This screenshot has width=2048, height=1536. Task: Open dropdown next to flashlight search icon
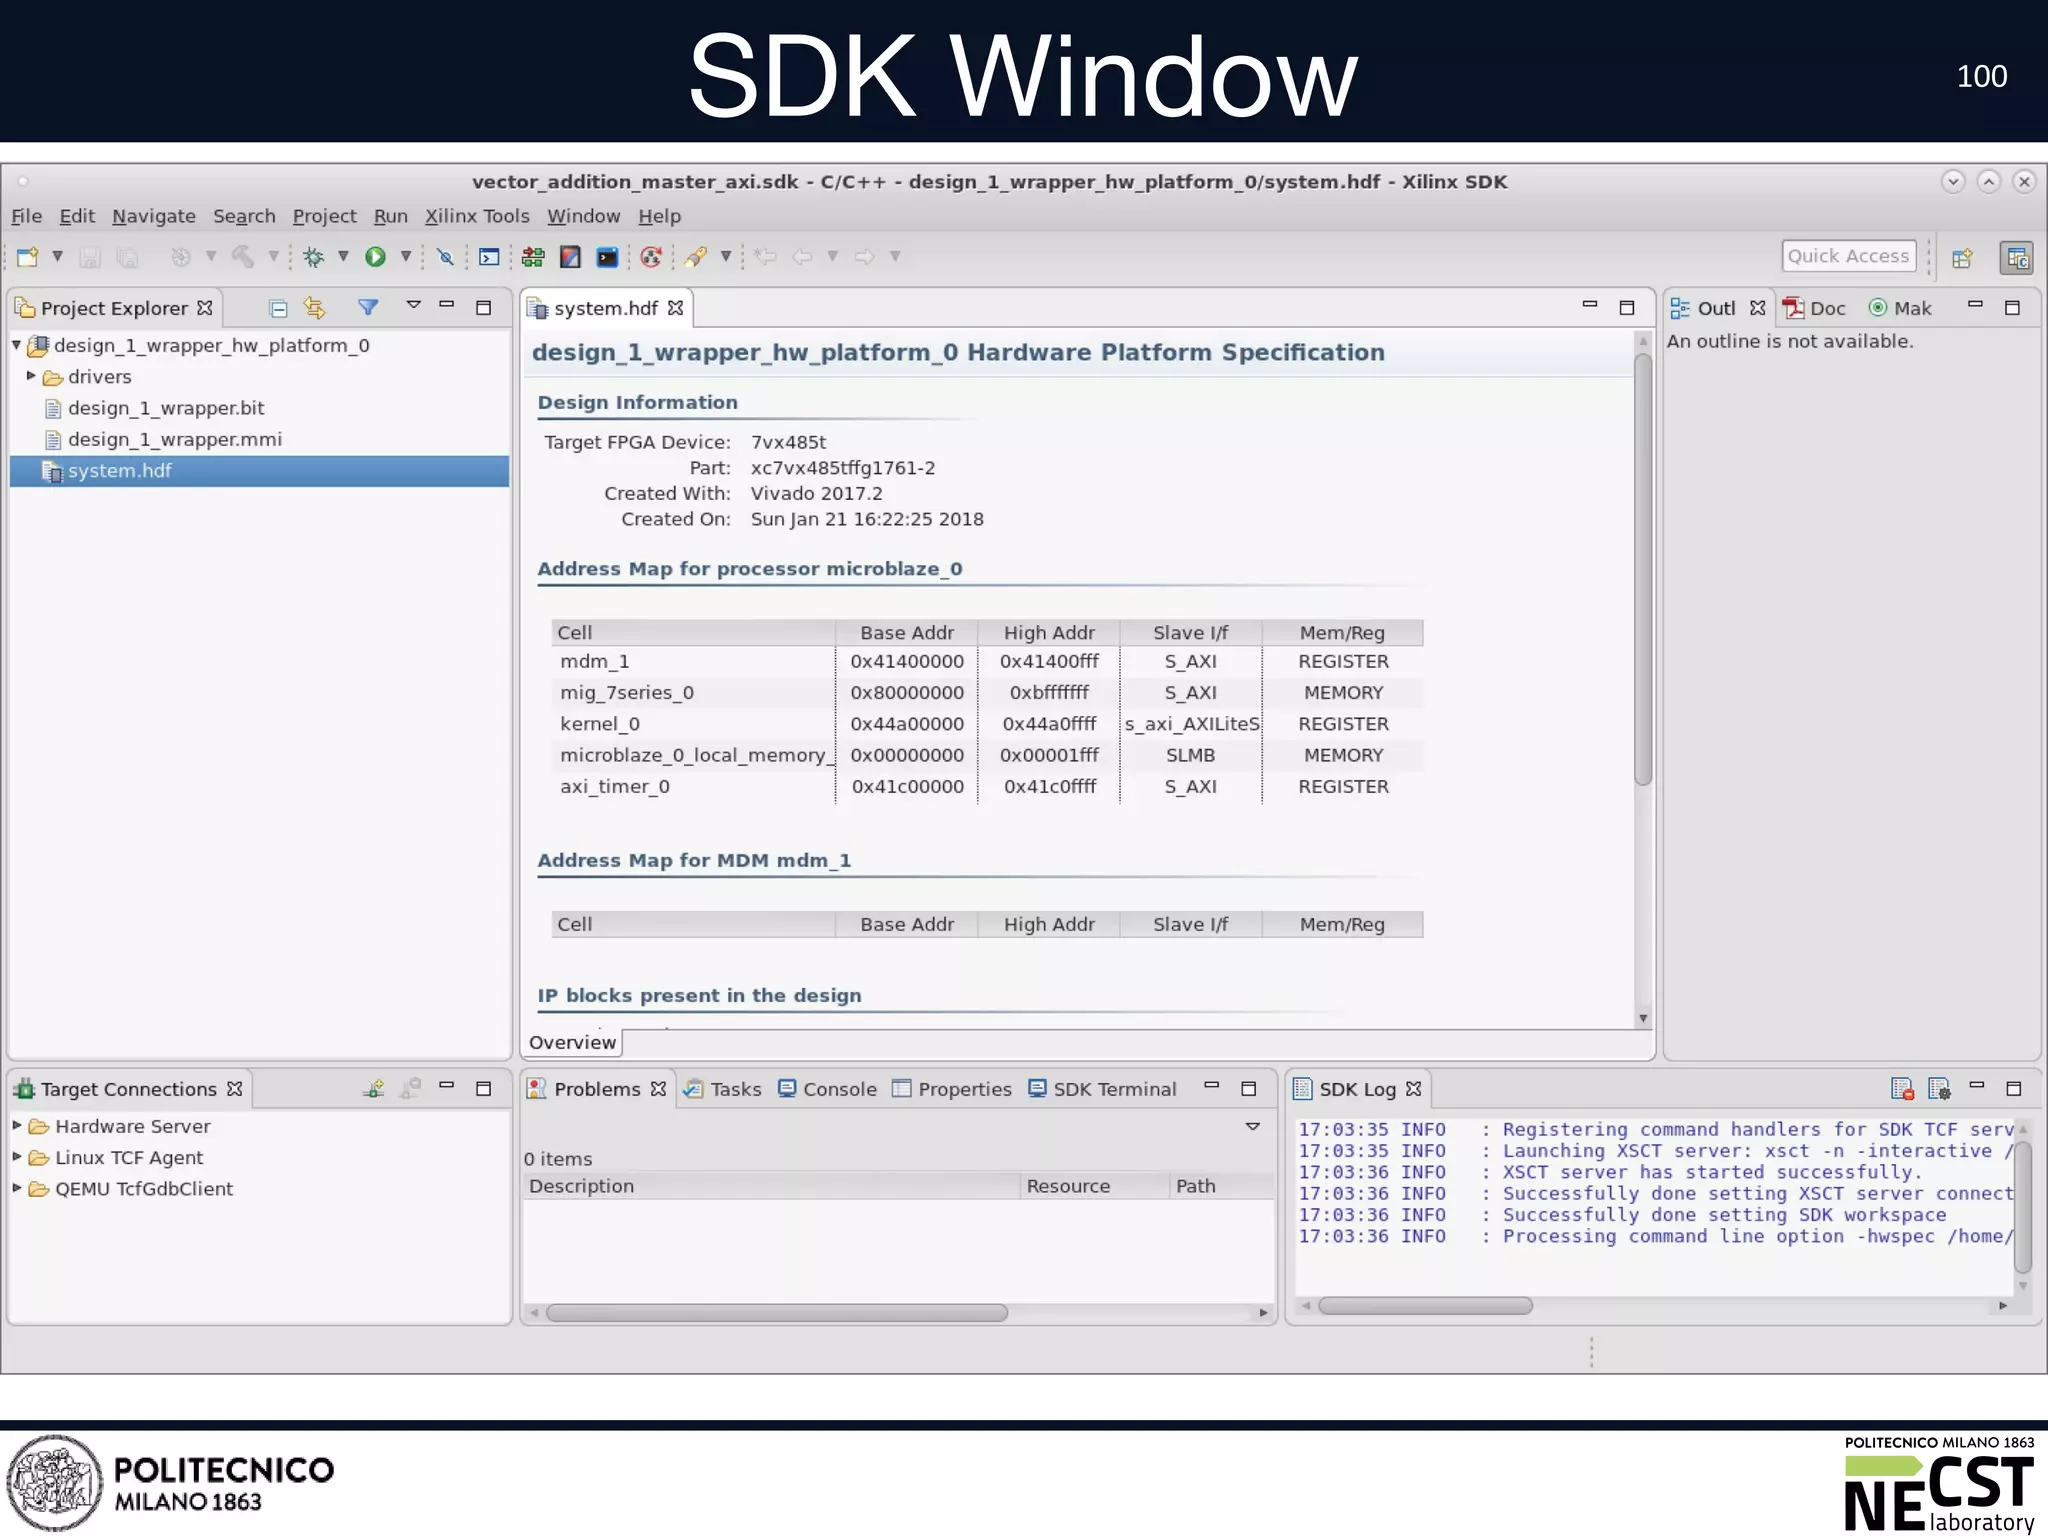coord(726,256)
